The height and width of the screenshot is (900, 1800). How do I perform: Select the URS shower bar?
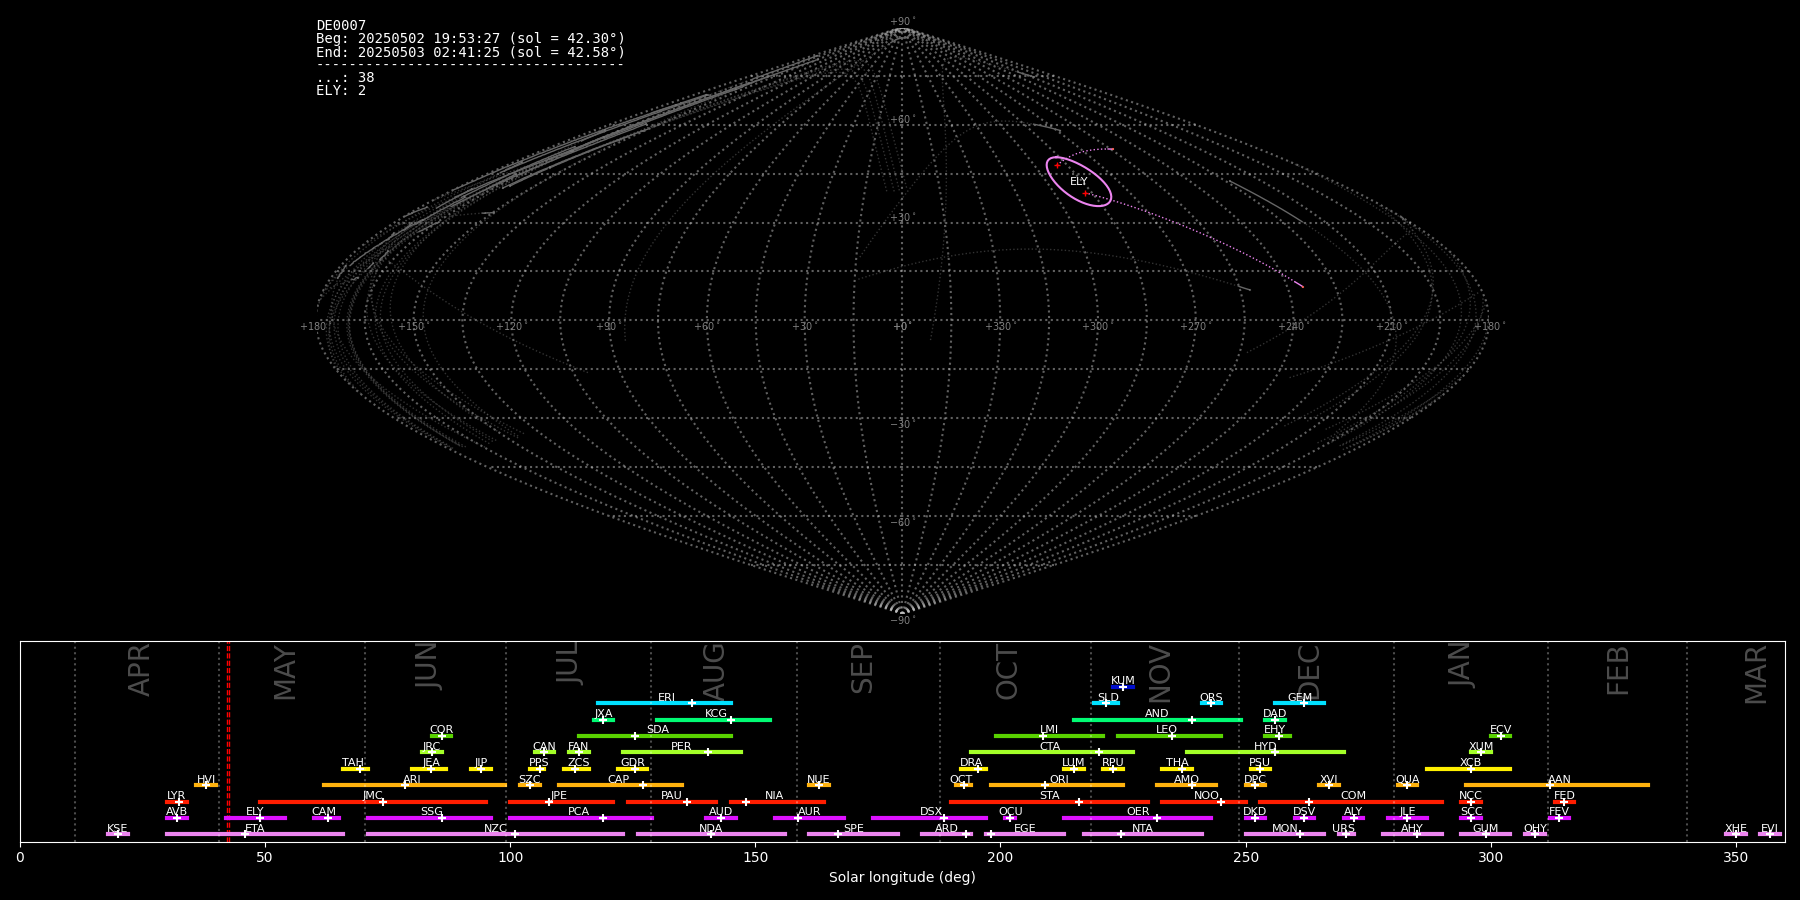(x=1346, y=834)
